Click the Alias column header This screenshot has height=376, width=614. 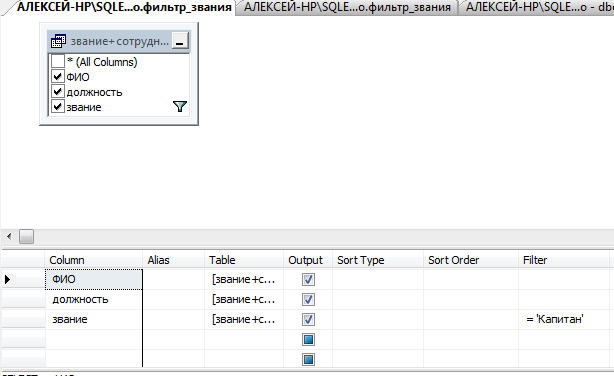[x=173, y=260]
